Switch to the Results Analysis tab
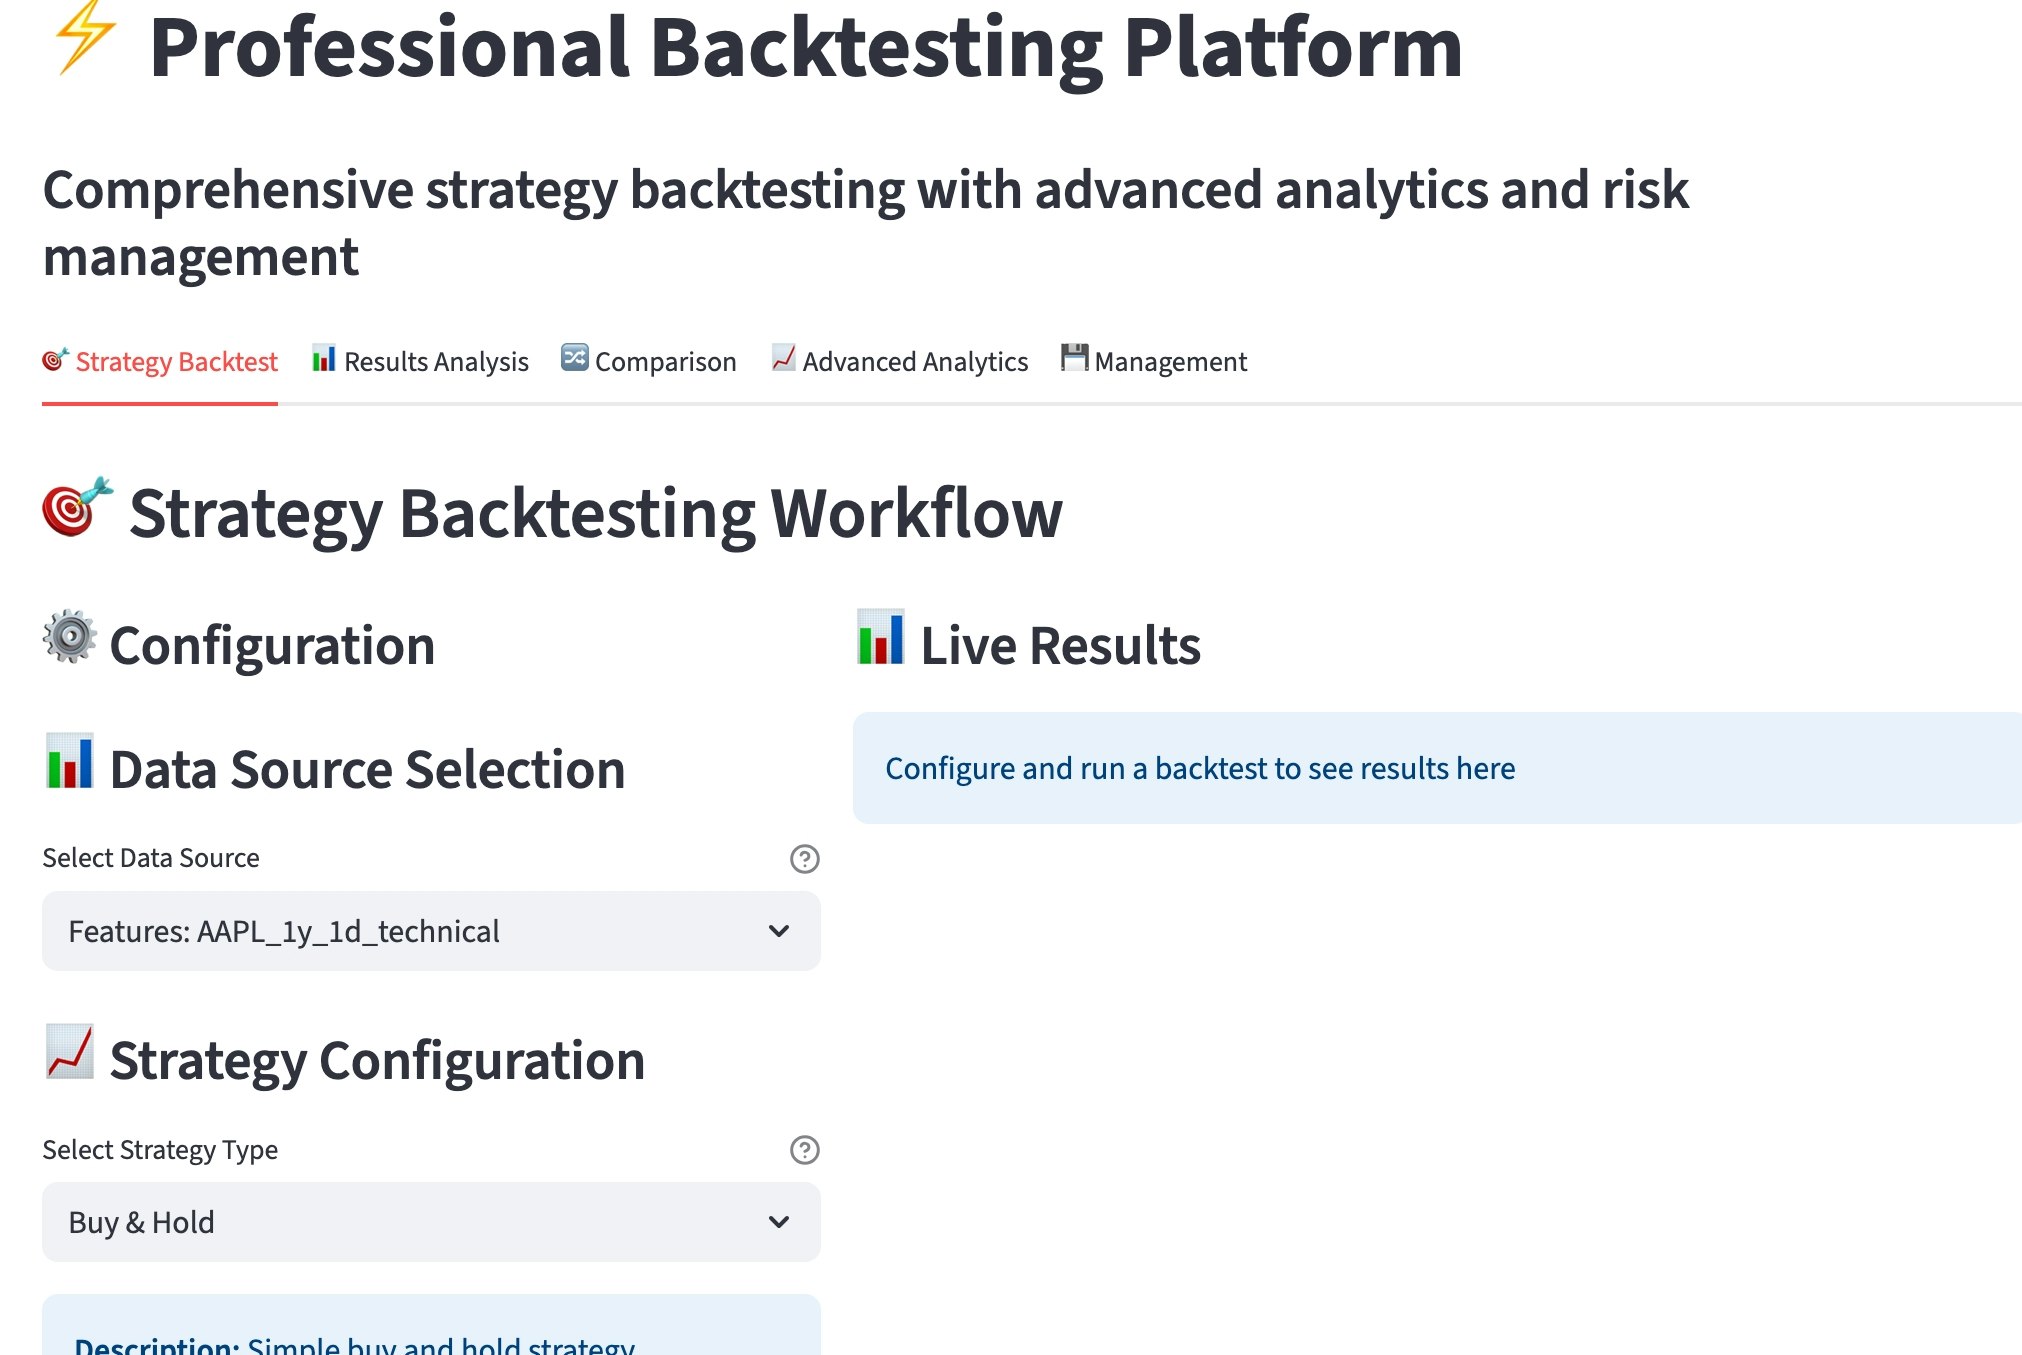The image size is (2022, 1355). pyautogui.click(x=420, y=362)
